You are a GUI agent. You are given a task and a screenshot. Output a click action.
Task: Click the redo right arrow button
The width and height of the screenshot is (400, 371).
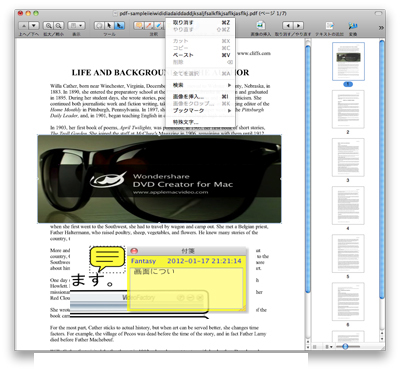pyautogui.click(x=298, y=25)
